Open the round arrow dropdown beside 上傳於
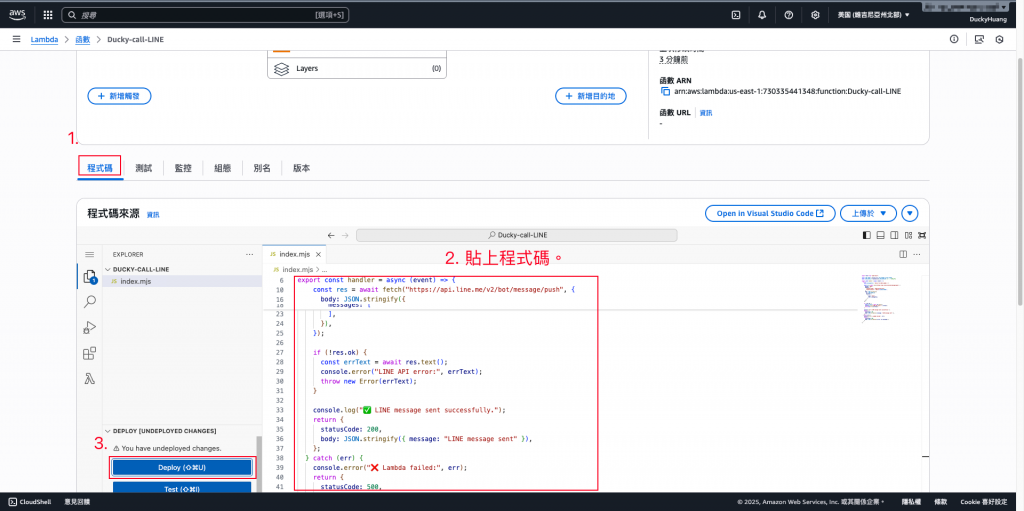Screen dimensions: 1024x511 coord(910,213)
